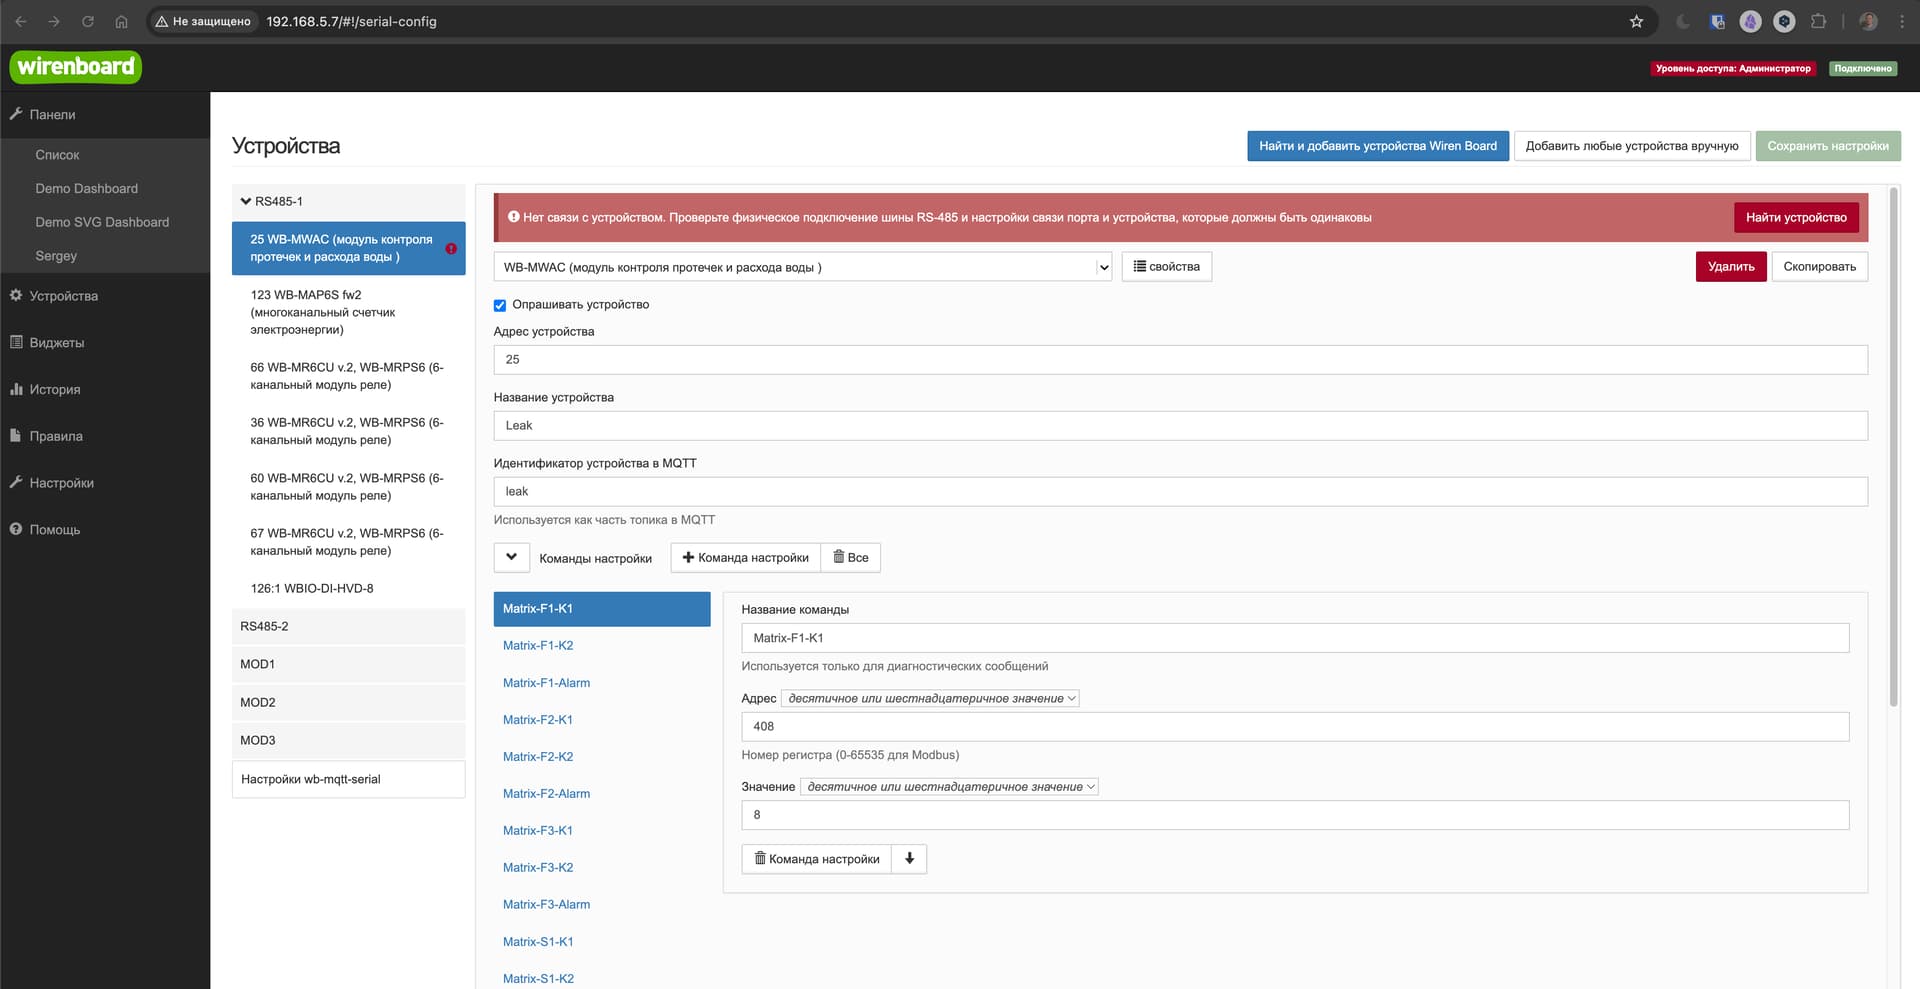Open Demo SVG Dashboard link
The image size is (1920, 989).
point(102,222)
